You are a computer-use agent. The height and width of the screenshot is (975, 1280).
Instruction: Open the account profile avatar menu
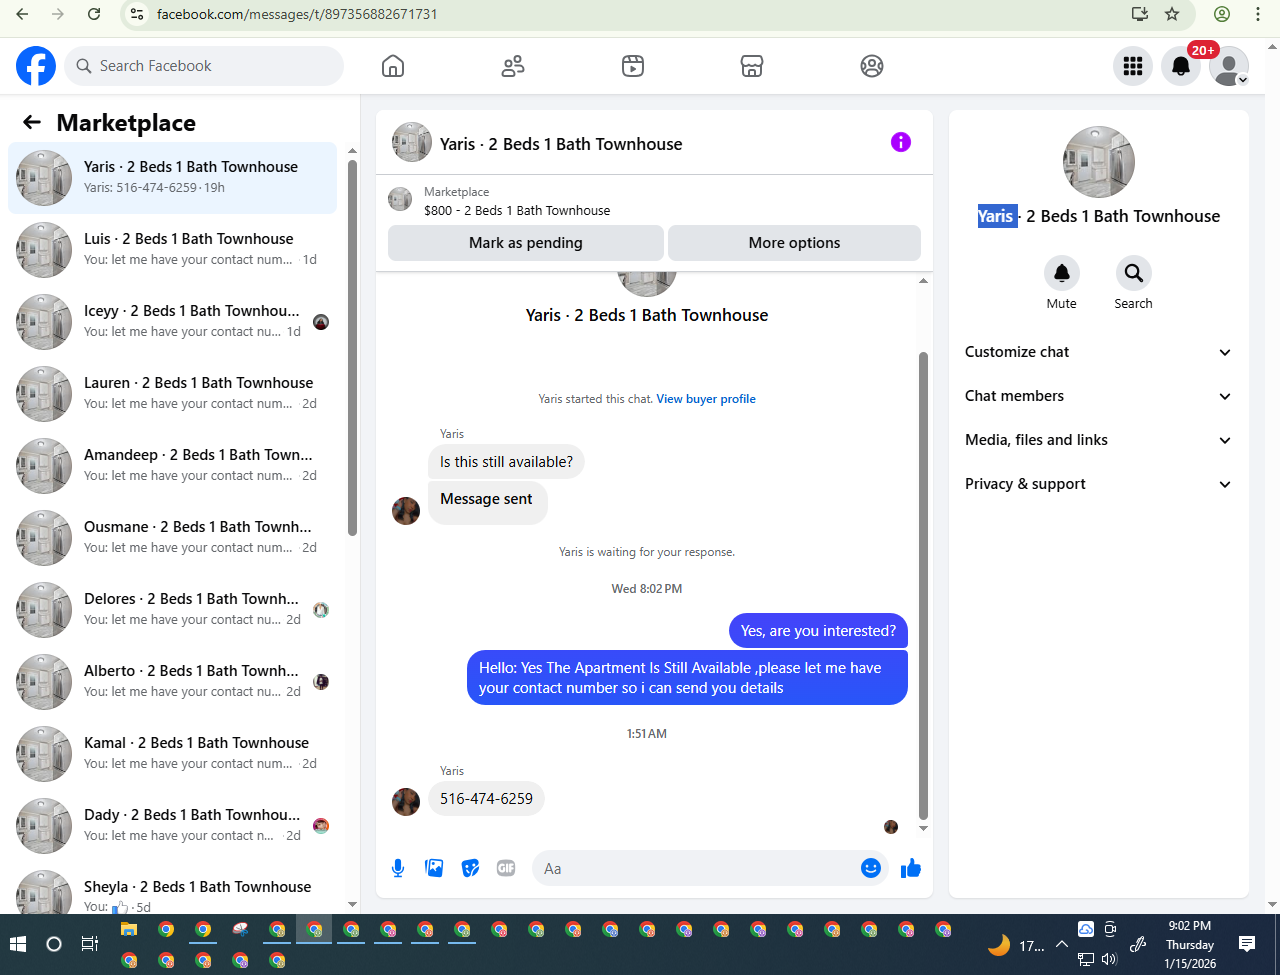click(1229, 66)
